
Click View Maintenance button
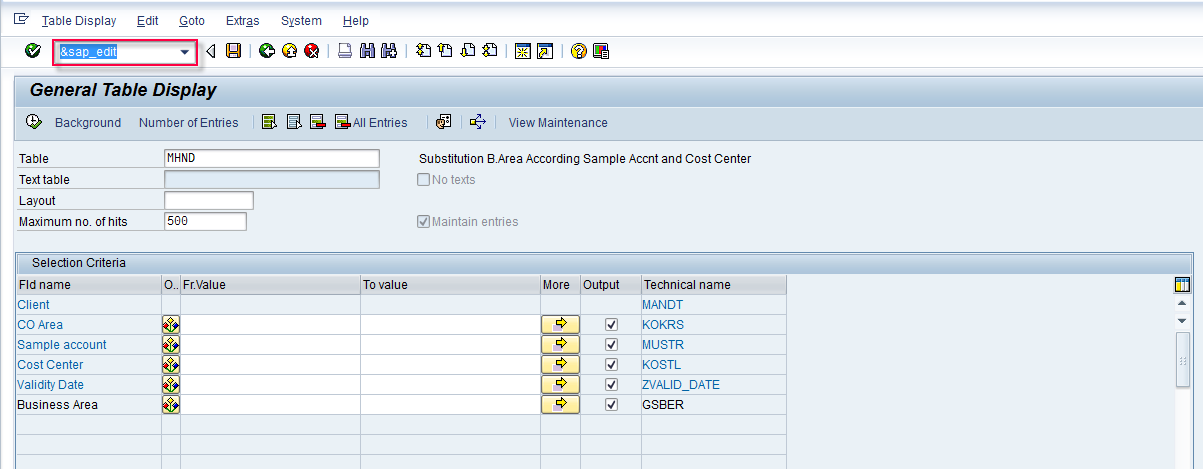(x=558, y=123)
